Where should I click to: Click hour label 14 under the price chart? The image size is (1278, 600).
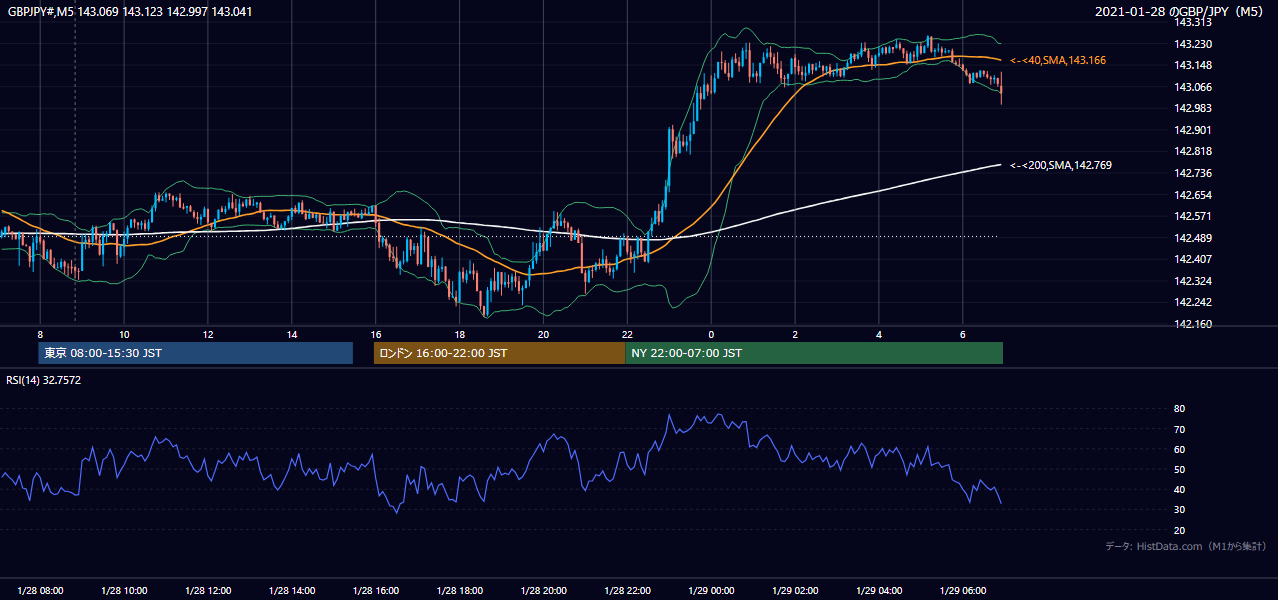292,334
